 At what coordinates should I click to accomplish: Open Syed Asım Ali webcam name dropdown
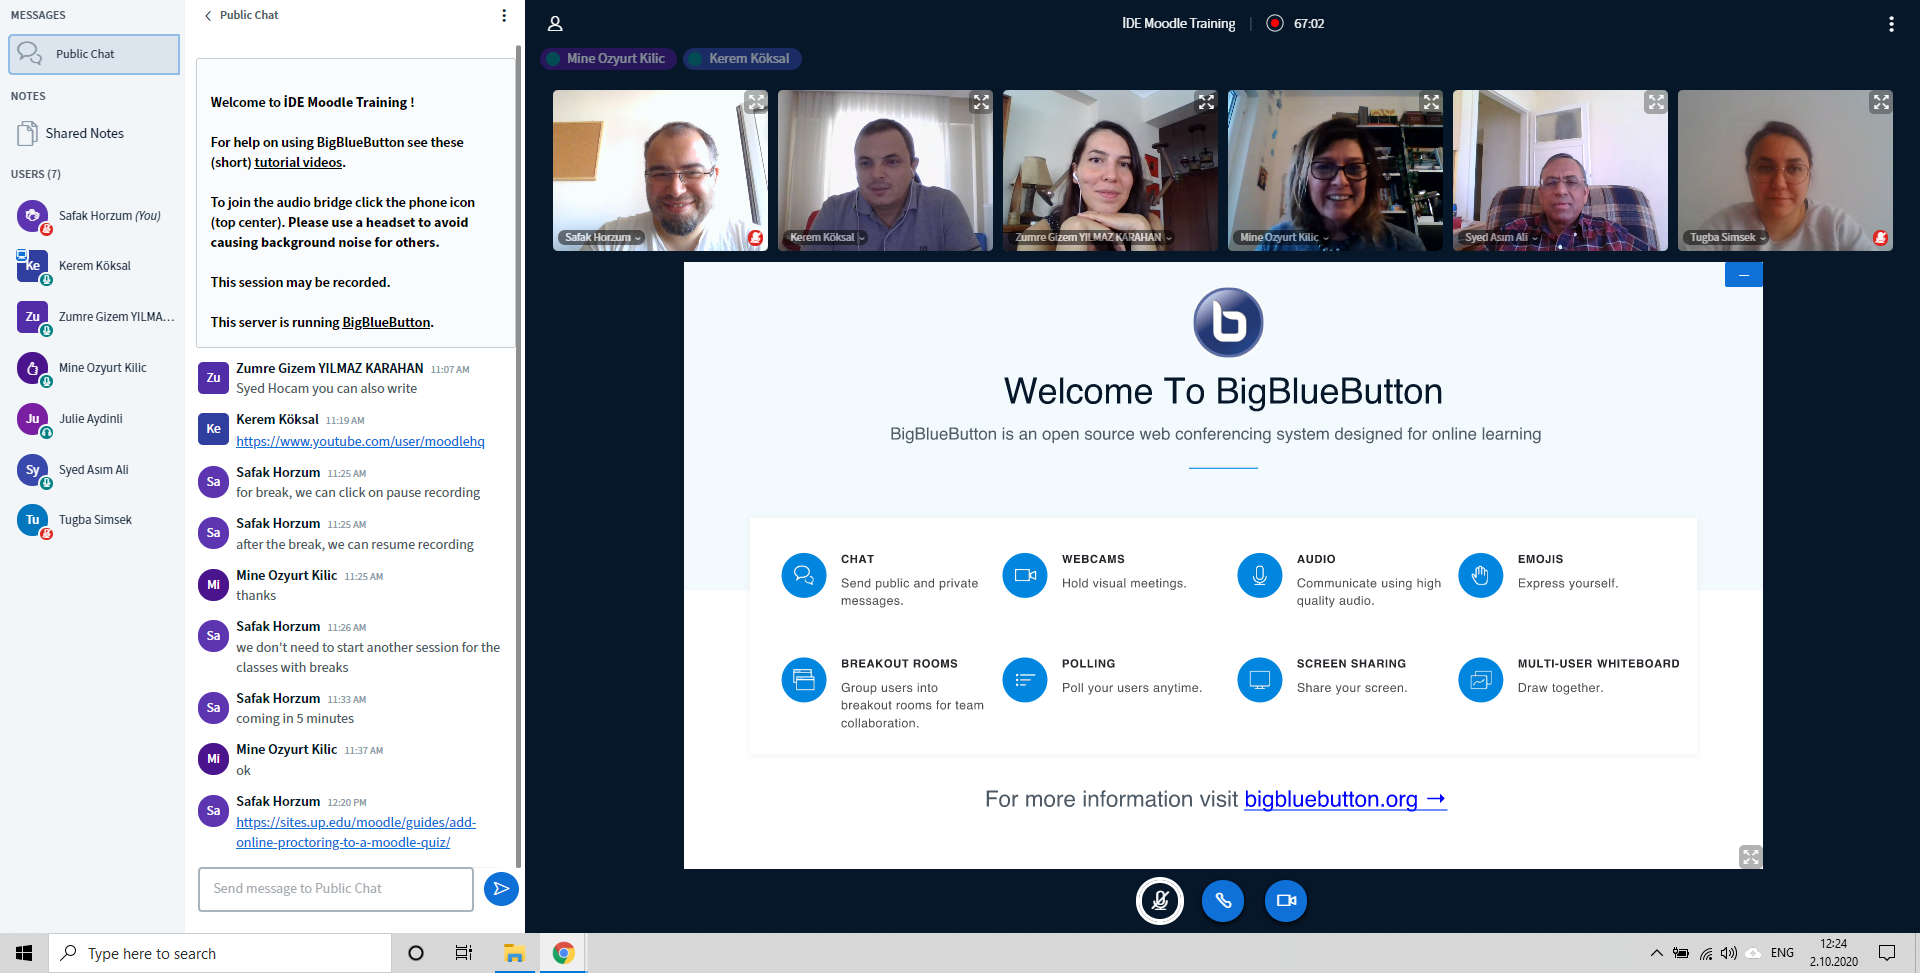click(1501, 238)
